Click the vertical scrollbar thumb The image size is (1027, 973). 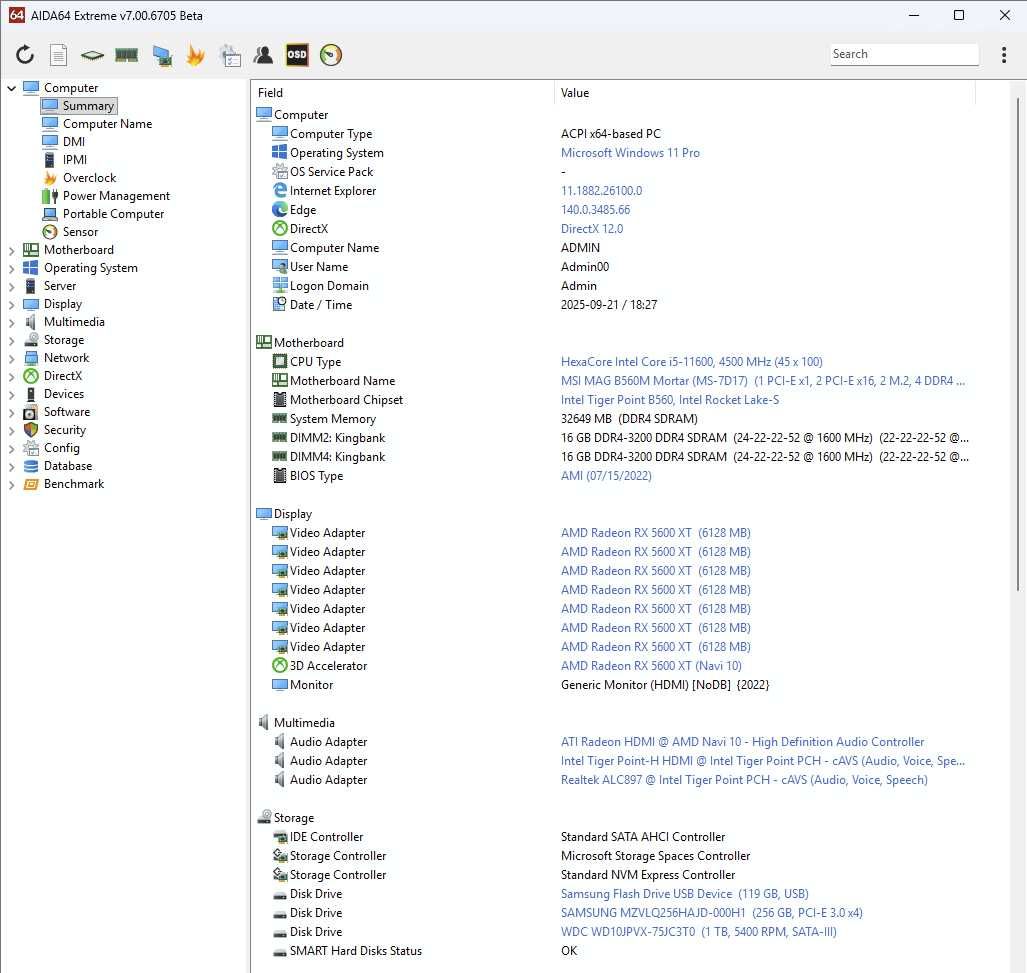click(1018, 344)
